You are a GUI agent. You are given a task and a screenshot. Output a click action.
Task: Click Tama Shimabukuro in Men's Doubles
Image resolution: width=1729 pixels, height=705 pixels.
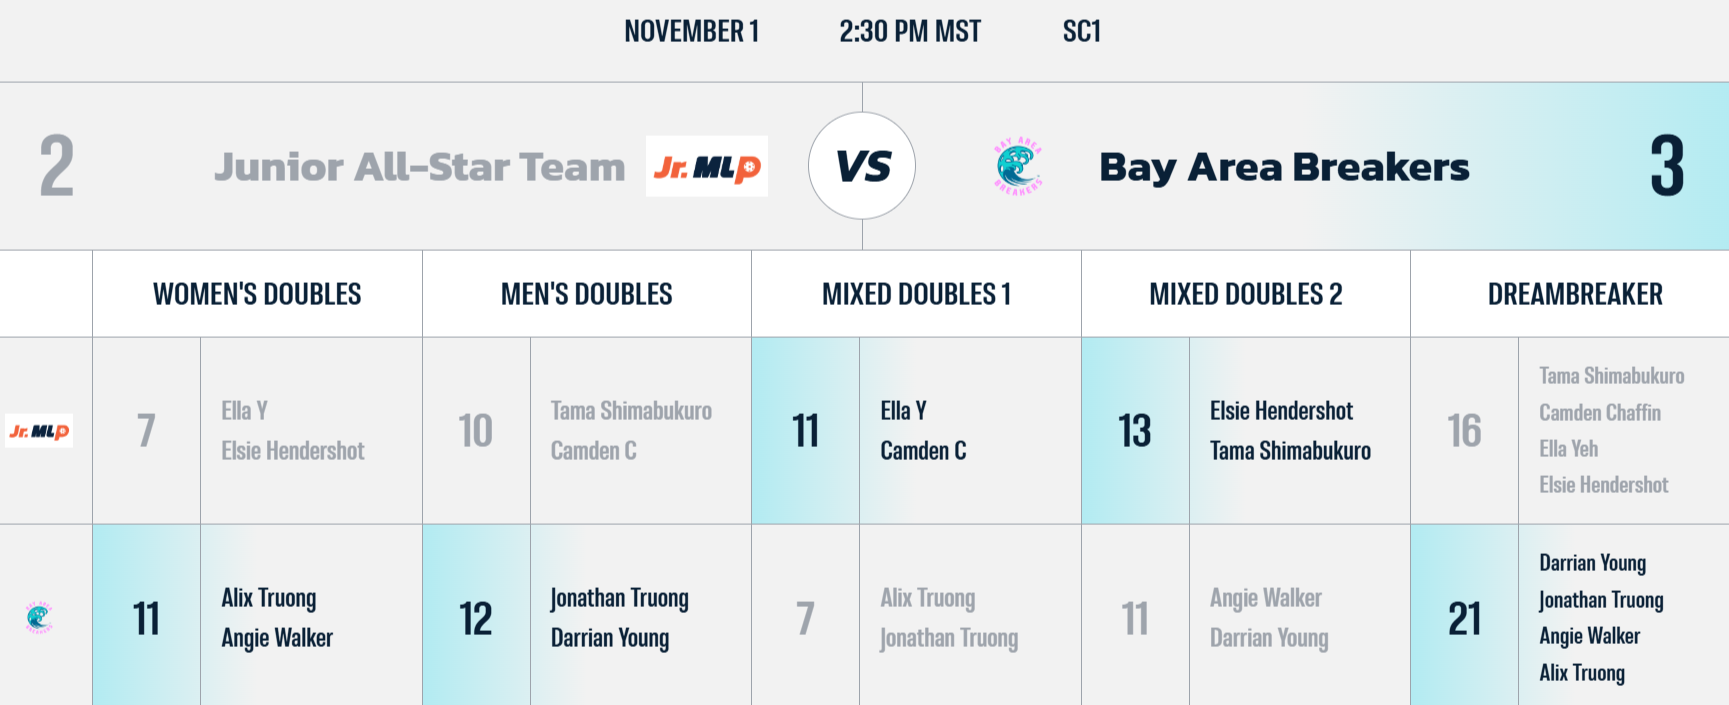631,411
